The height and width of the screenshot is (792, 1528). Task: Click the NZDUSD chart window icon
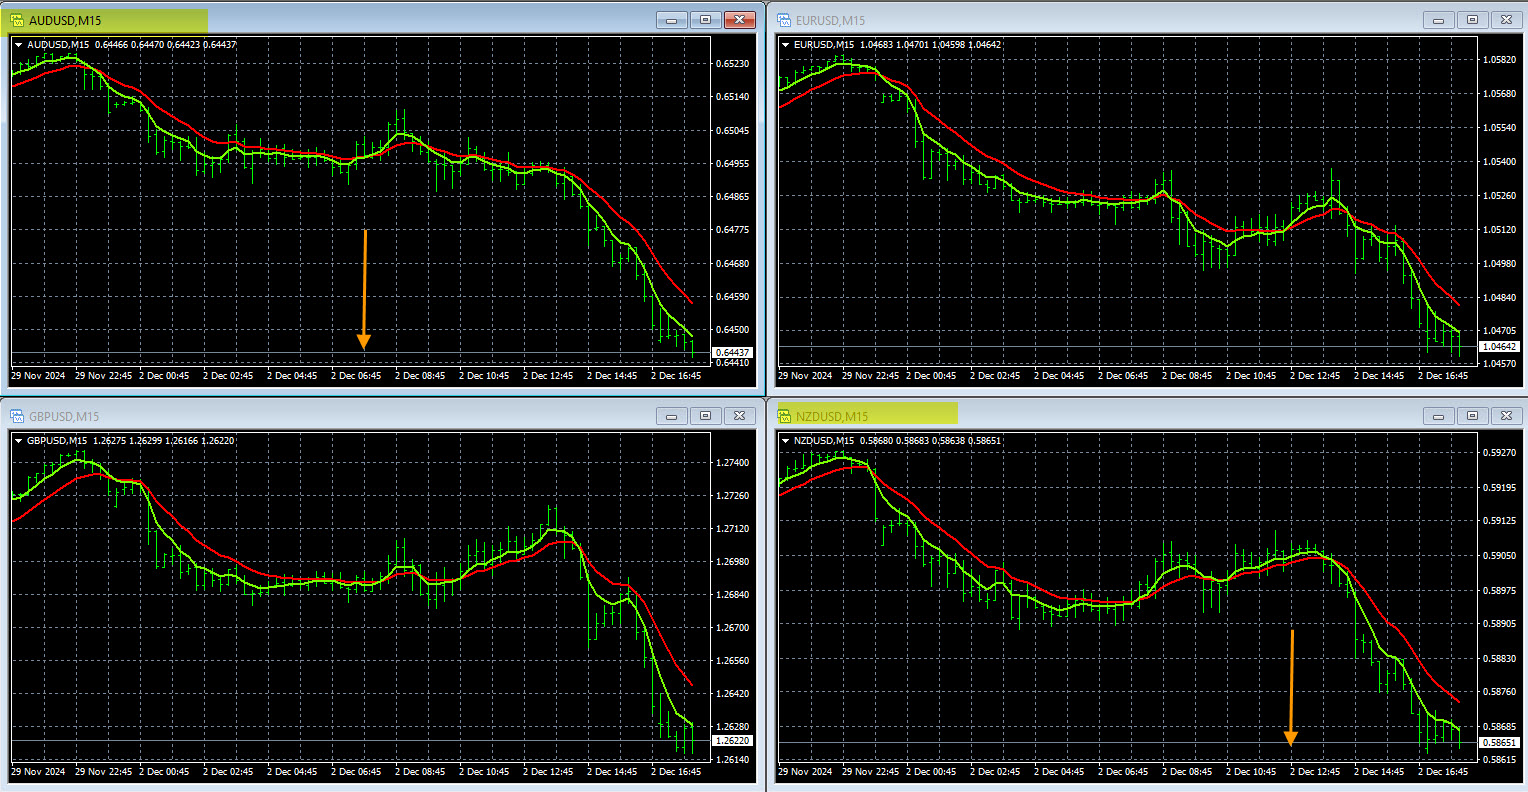coord(785,416)
